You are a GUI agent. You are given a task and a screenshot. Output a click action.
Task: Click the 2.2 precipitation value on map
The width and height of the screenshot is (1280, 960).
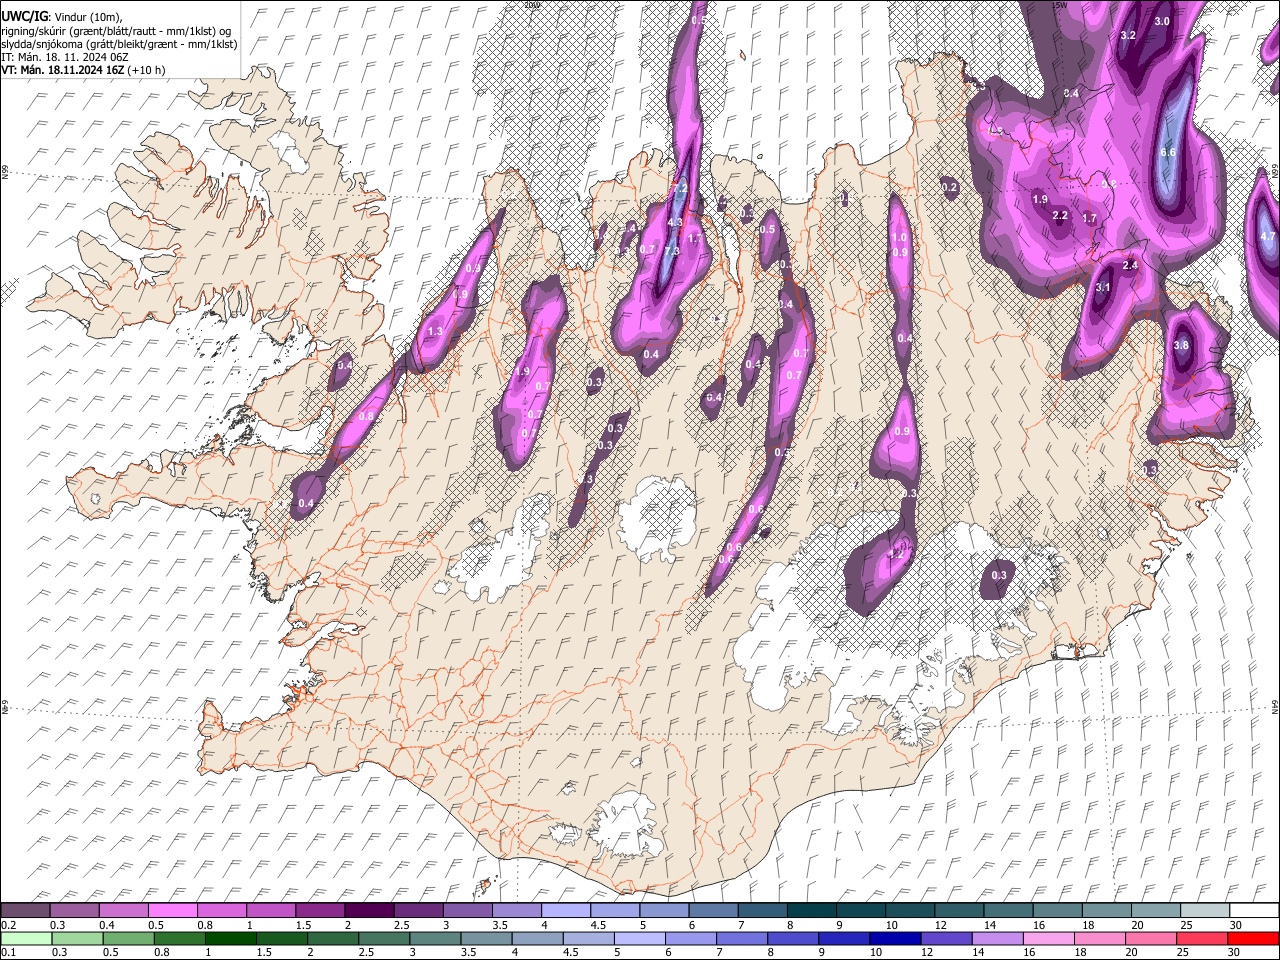click(1061, 215)
